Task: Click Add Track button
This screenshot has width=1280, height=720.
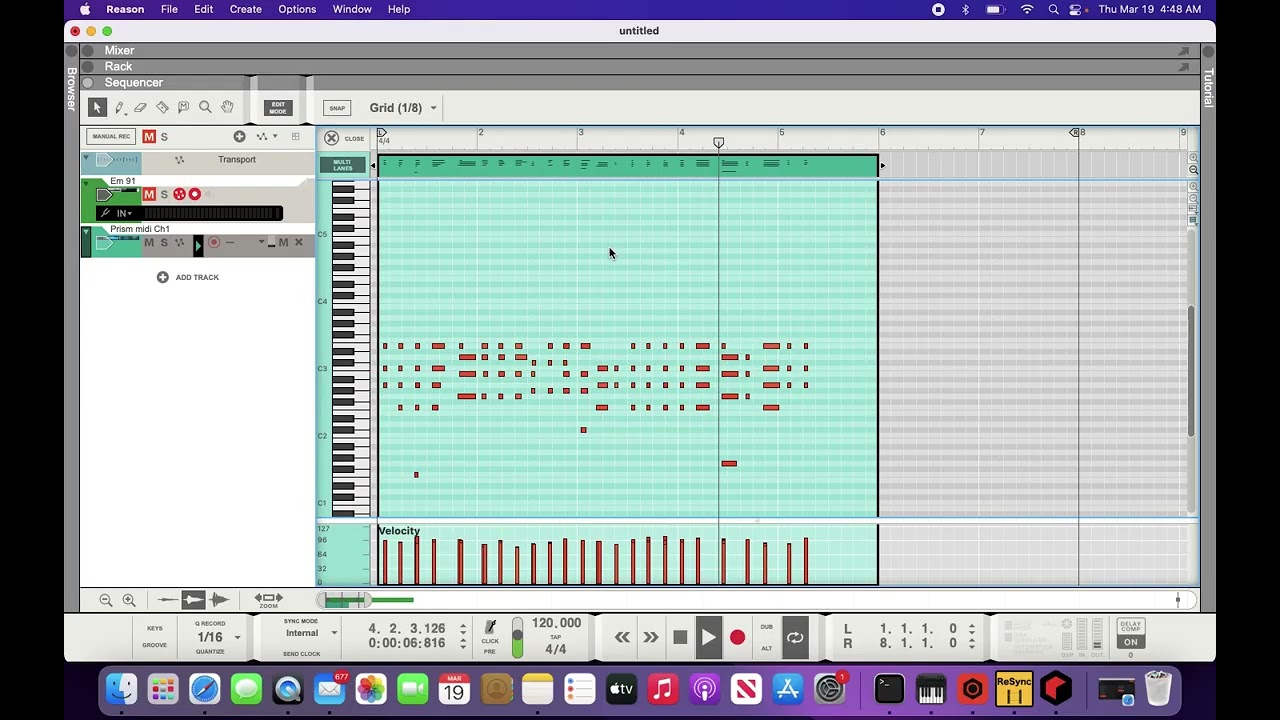Action: coord(188,277)
